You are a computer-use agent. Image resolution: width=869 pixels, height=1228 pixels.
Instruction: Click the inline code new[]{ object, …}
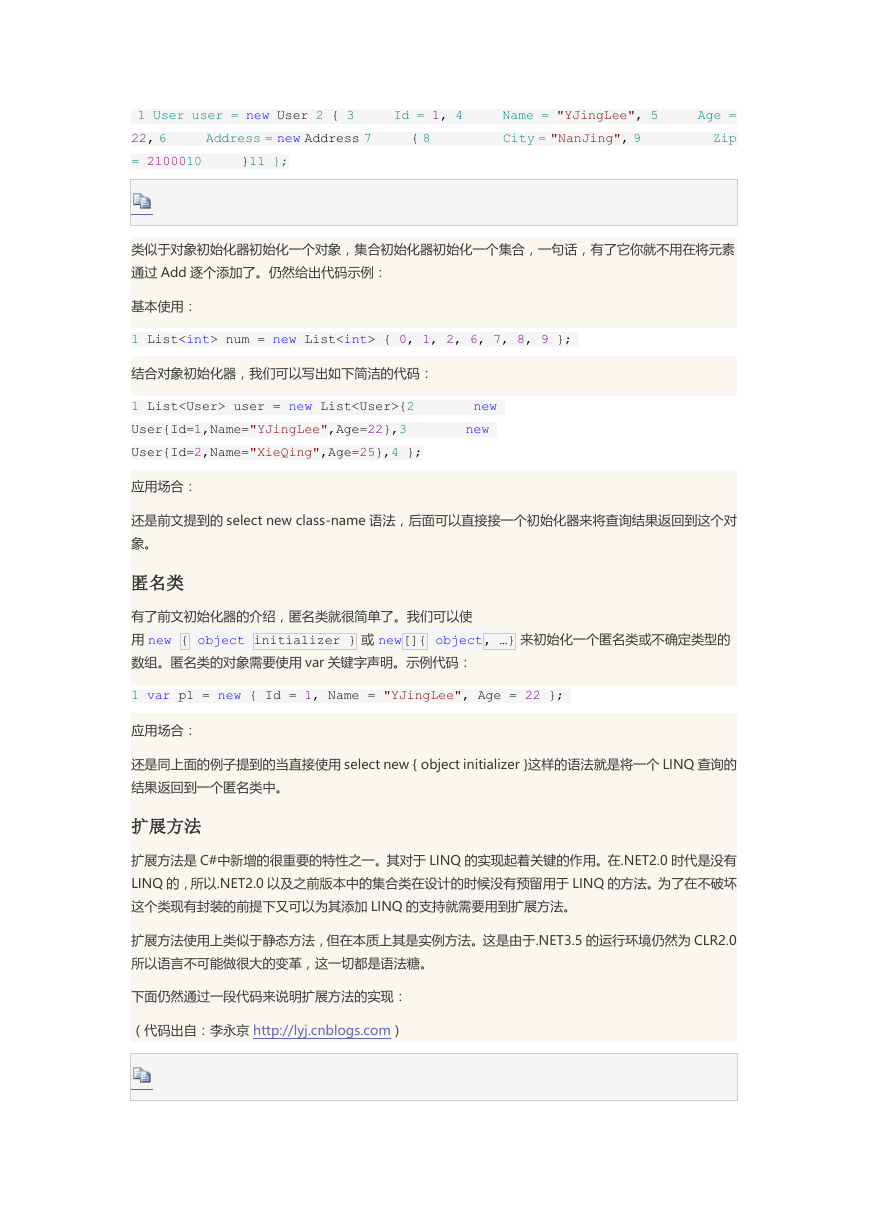pos(447,640)
